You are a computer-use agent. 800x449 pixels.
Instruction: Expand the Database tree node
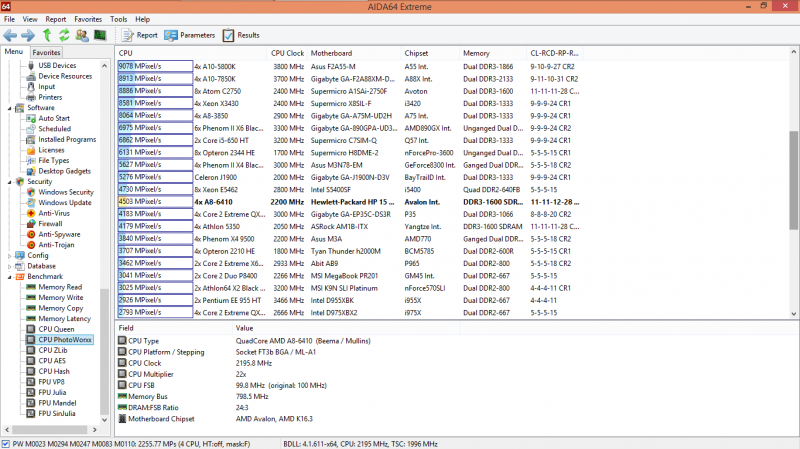[x=10, y=266]
